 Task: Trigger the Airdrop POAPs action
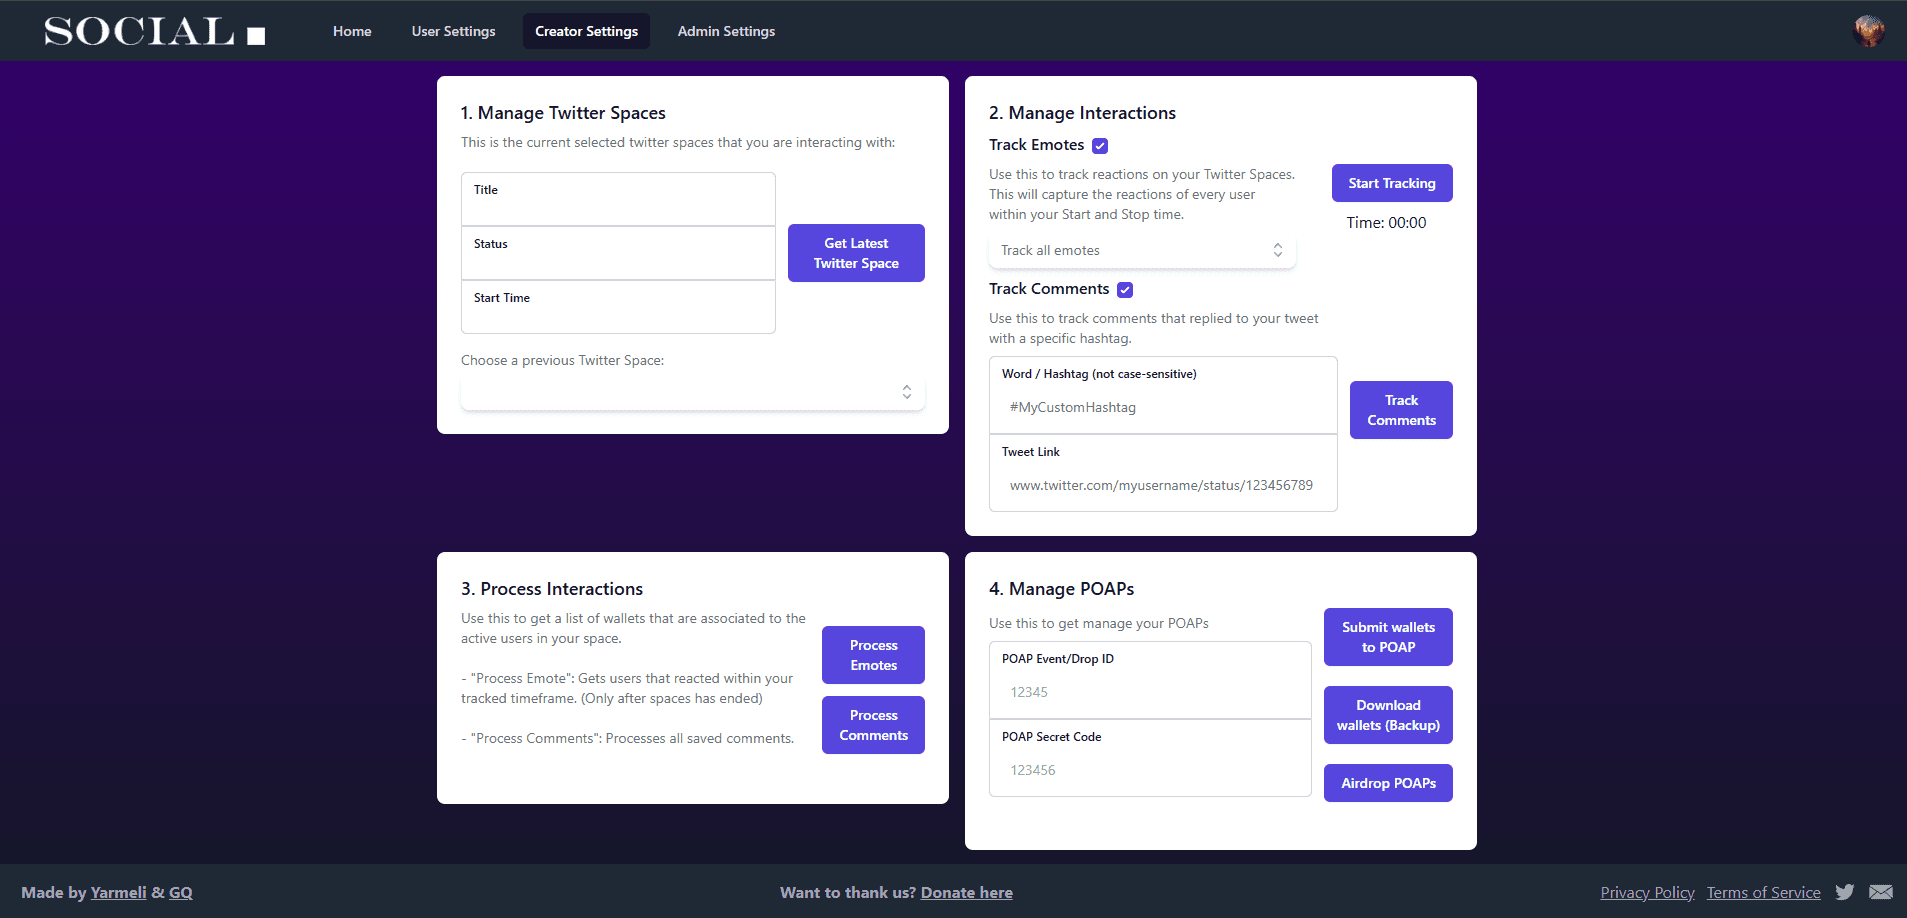1387,783
